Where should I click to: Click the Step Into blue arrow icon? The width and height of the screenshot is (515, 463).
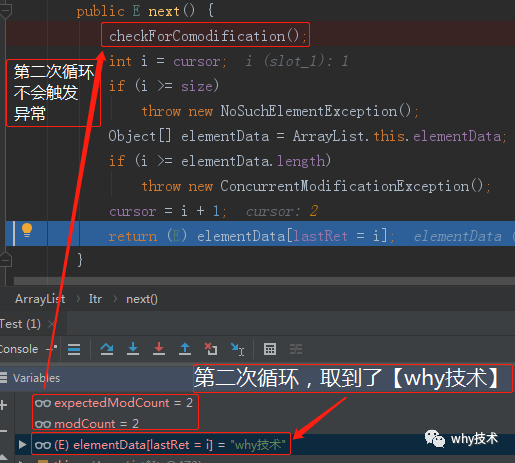pyautogui.click(x=133, y=349)
